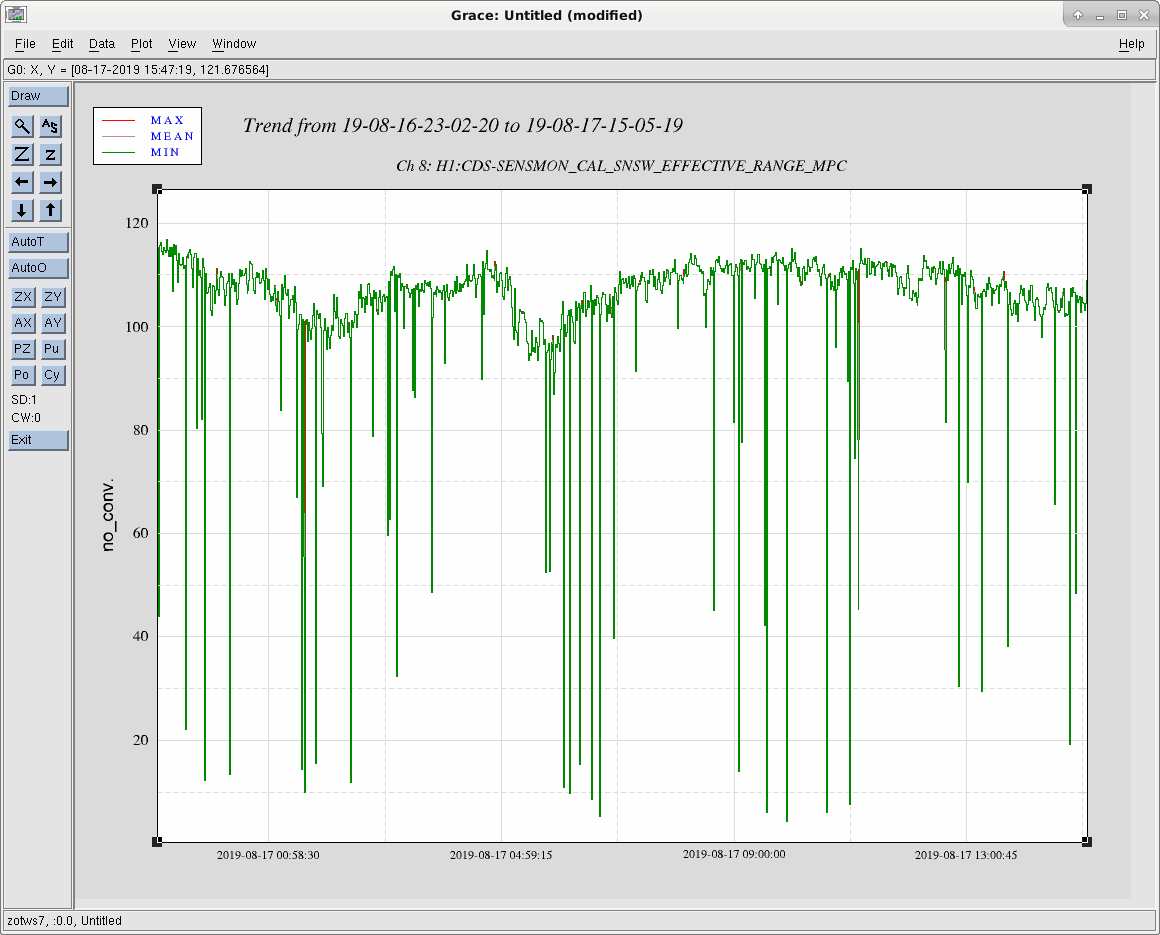Screen dimensions: 1160x935
Task: Click the title bar shade-up arrow button
Action: [1078, 15]
